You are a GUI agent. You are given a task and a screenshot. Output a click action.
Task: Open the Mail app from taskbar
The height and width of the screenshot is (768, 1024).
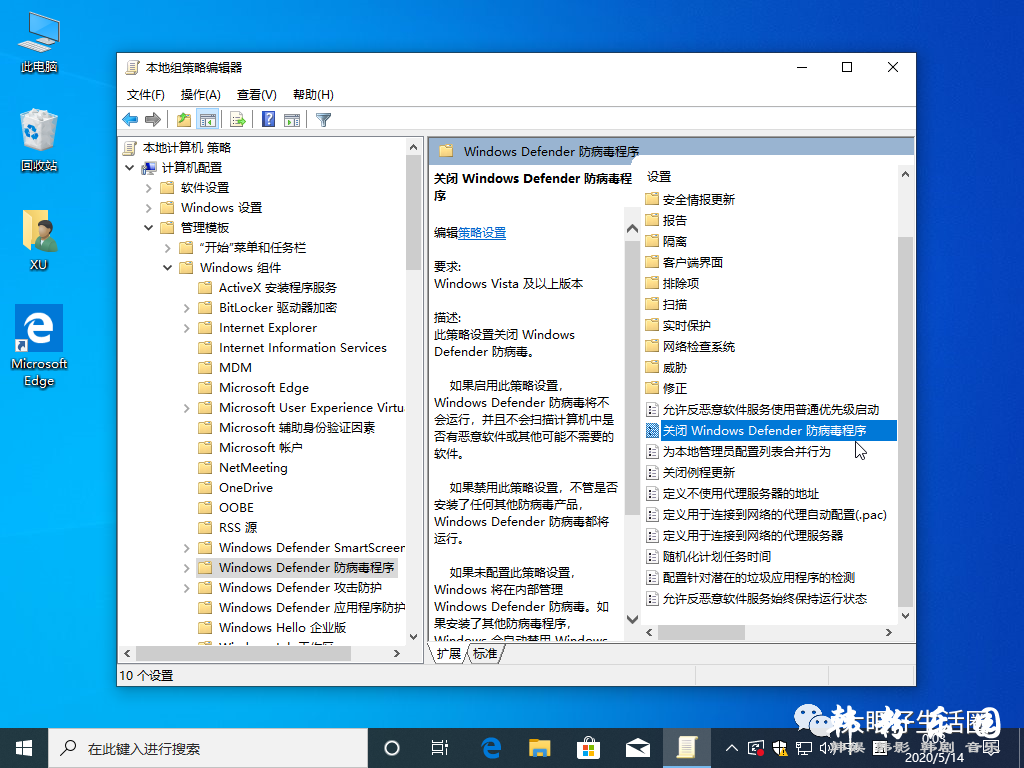(x=637, y=748)
